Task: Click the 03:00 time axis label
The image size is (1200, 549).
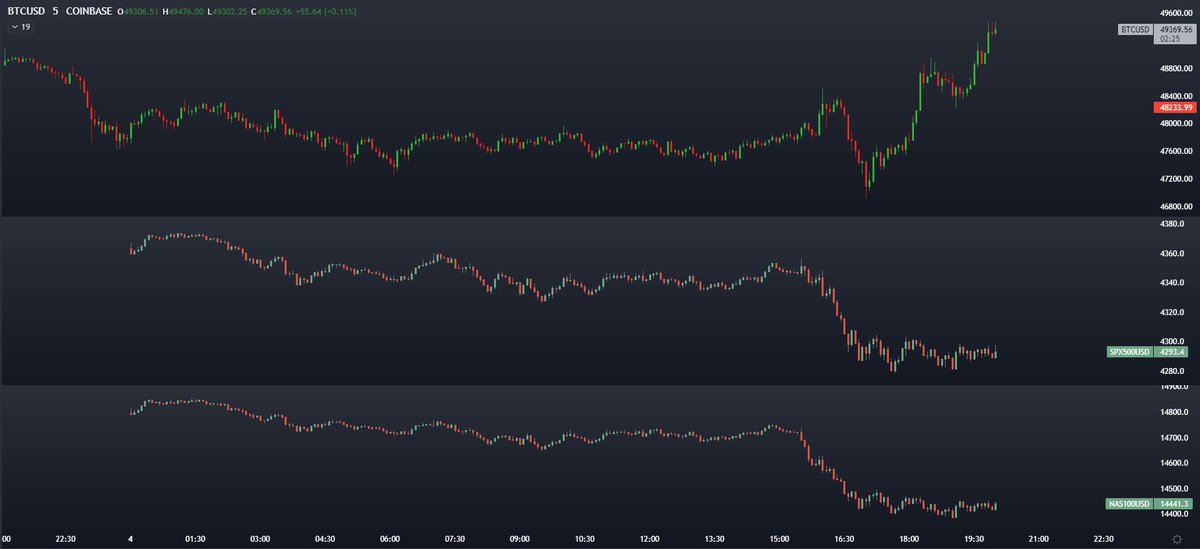Action: 261,538
